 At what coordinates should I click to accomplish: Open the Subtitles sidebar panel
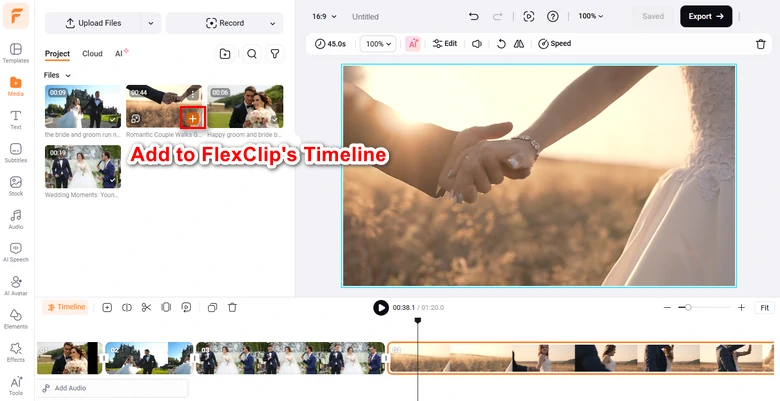coord(16,153)
